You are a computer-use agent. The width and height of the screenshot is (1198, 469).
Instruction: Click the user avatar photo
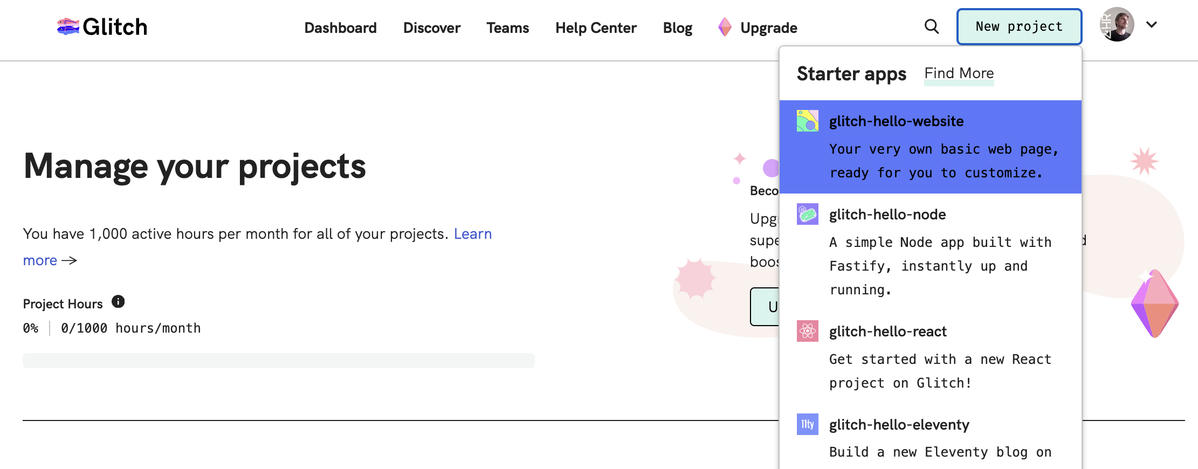click(1117, 25)
